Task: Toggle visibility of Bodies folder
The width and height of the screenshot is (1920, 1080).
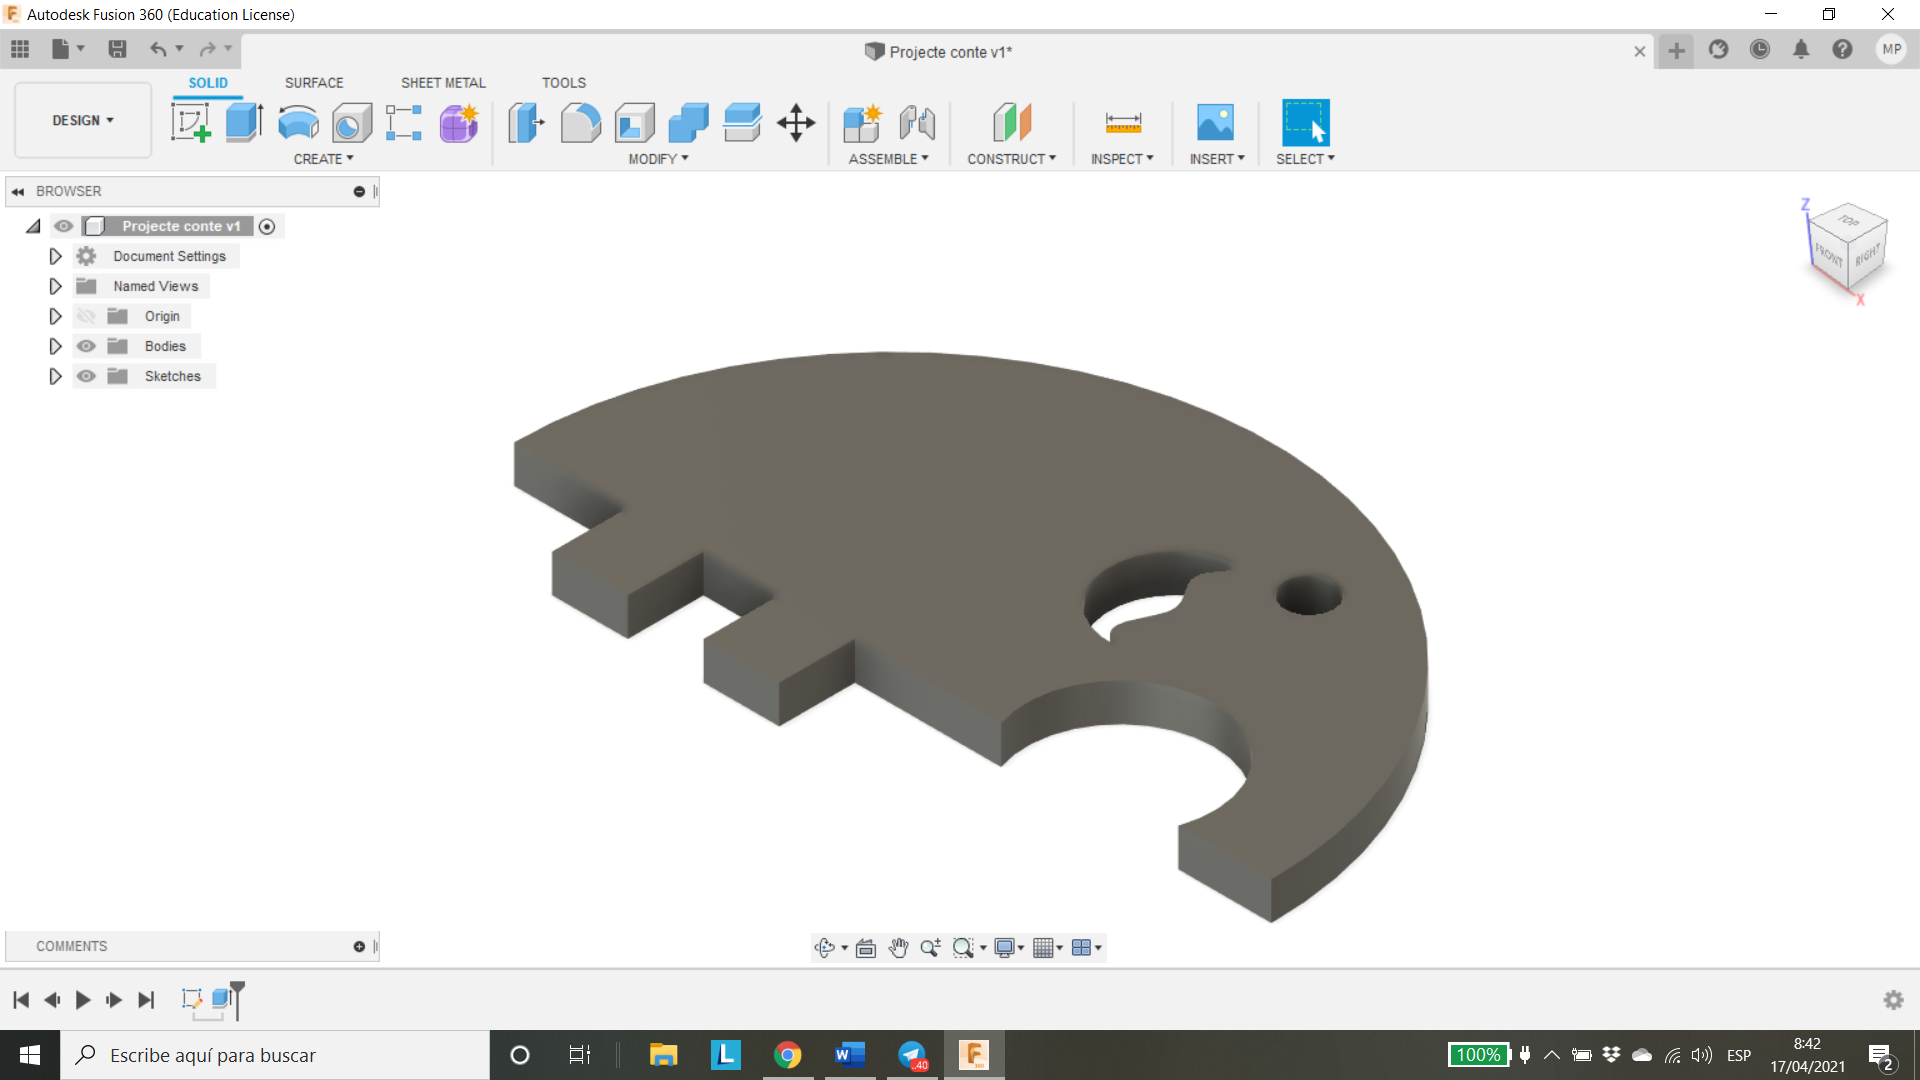Action: [x=86, y=345]
